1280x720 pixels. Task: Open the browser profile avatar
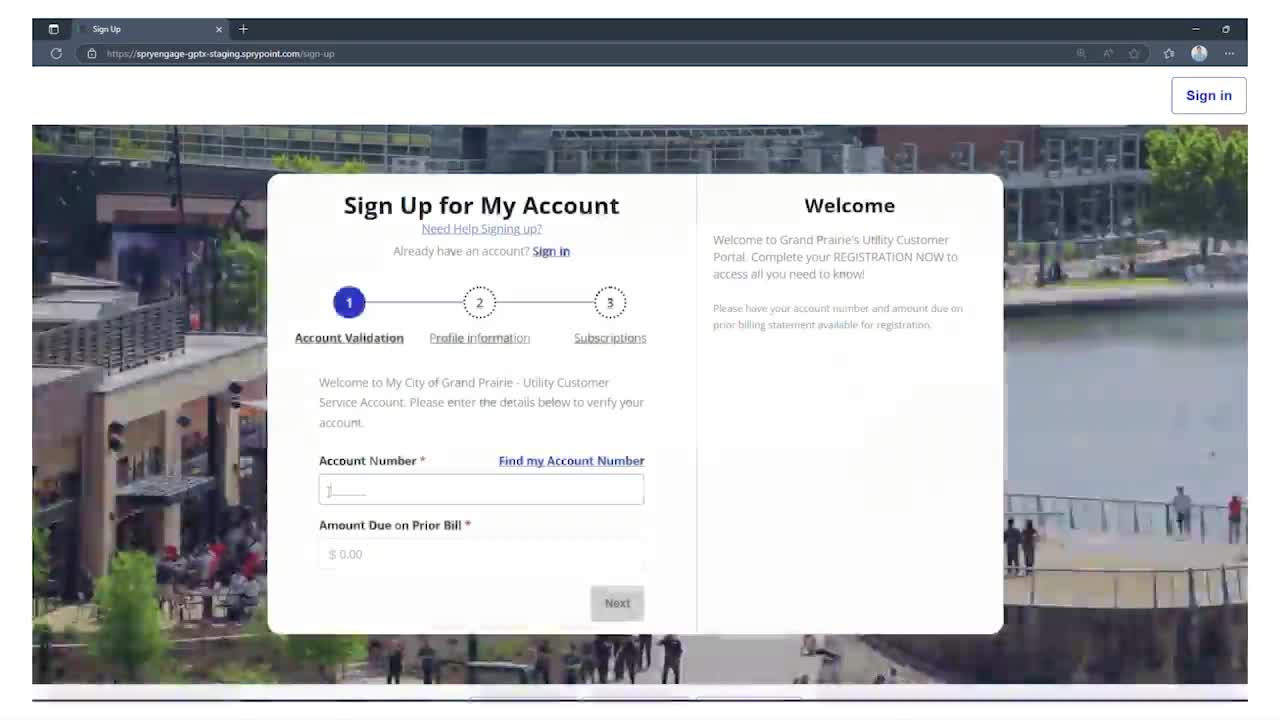(x=1199, y=54)
